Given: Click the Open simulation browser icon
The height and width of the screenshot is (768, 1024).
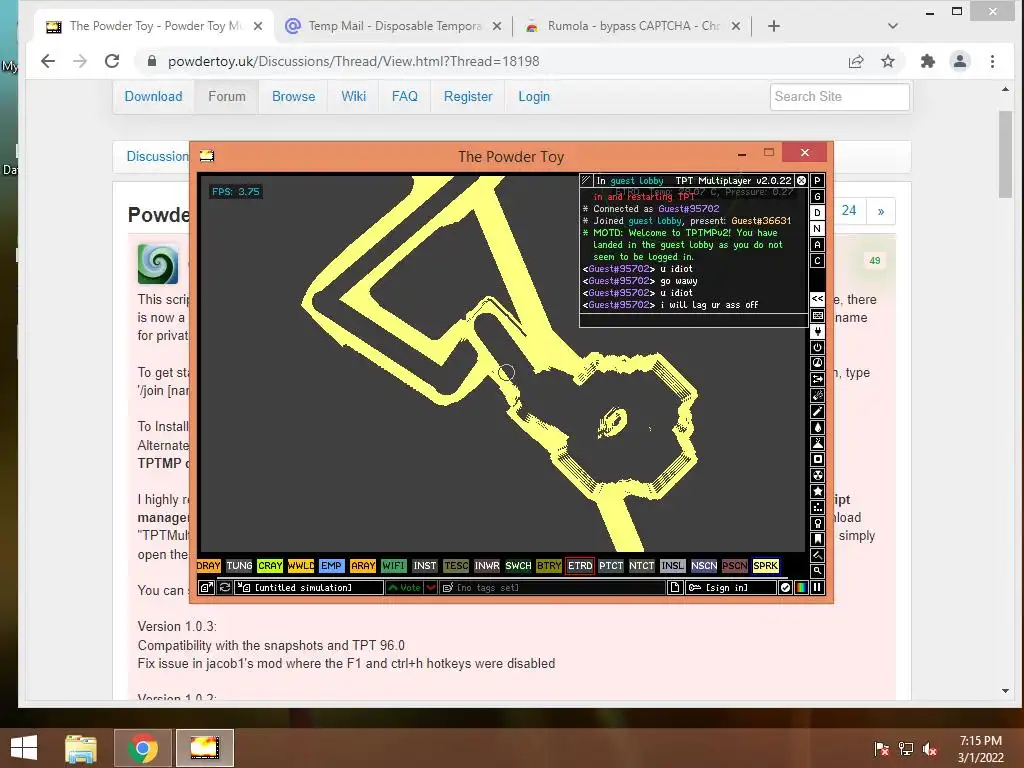Looking at the screenshot, I should 206,587.
